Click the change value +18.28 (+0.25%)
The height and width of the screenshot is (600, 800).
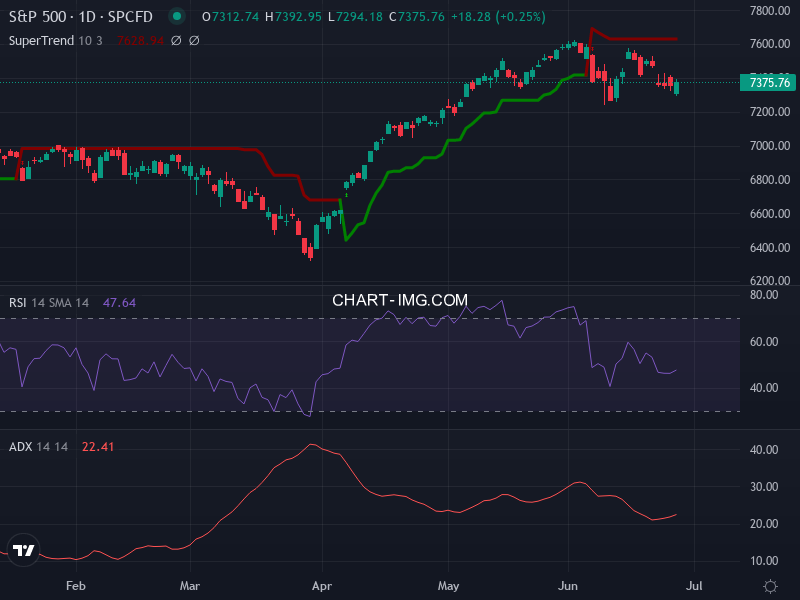point(498,17)
